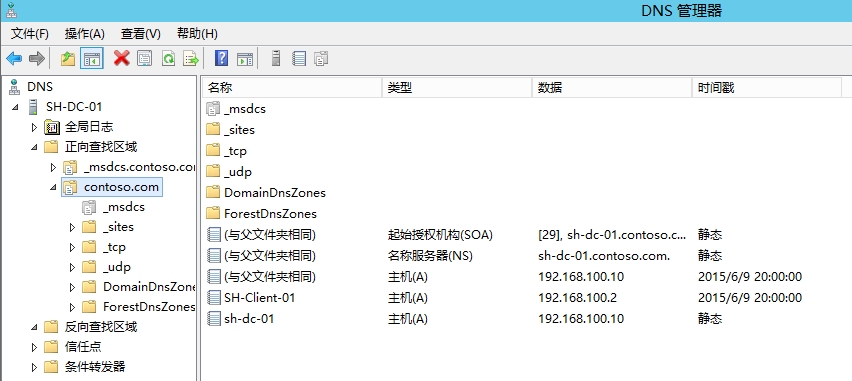Click the Export List toolbar icon
The height and width of the screenshot is (381, 852).
(x=191, y=59)
